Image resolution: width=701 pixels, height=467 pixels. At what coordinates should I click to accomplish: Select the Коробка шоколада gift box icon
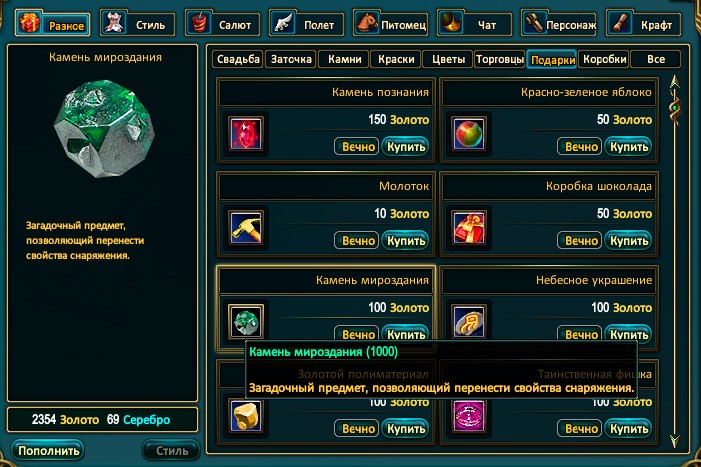(x=468, y=227)
